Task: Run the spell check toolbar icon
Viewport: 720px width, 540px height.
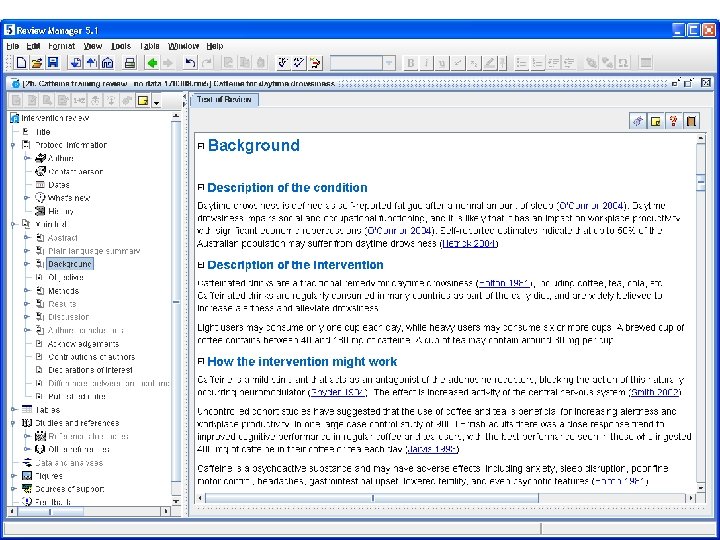Action: 283,63
